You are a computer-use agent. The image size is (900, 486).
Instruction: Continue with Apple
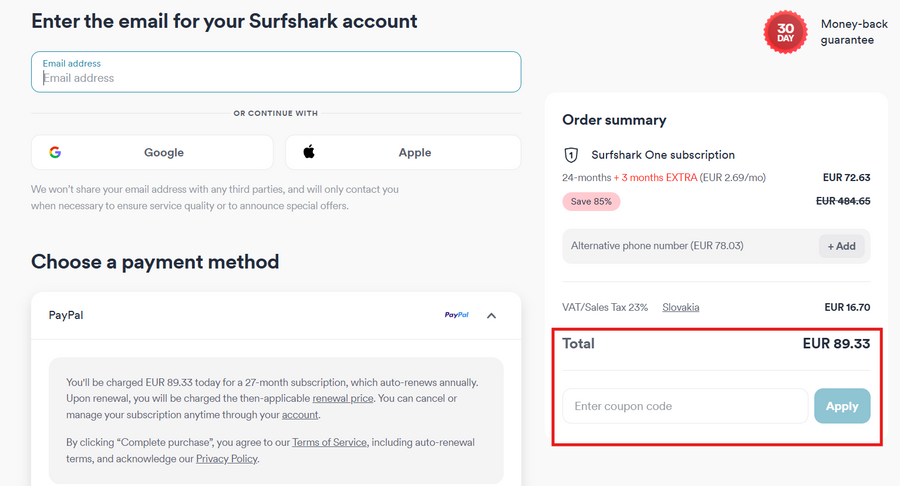[403, 153]
